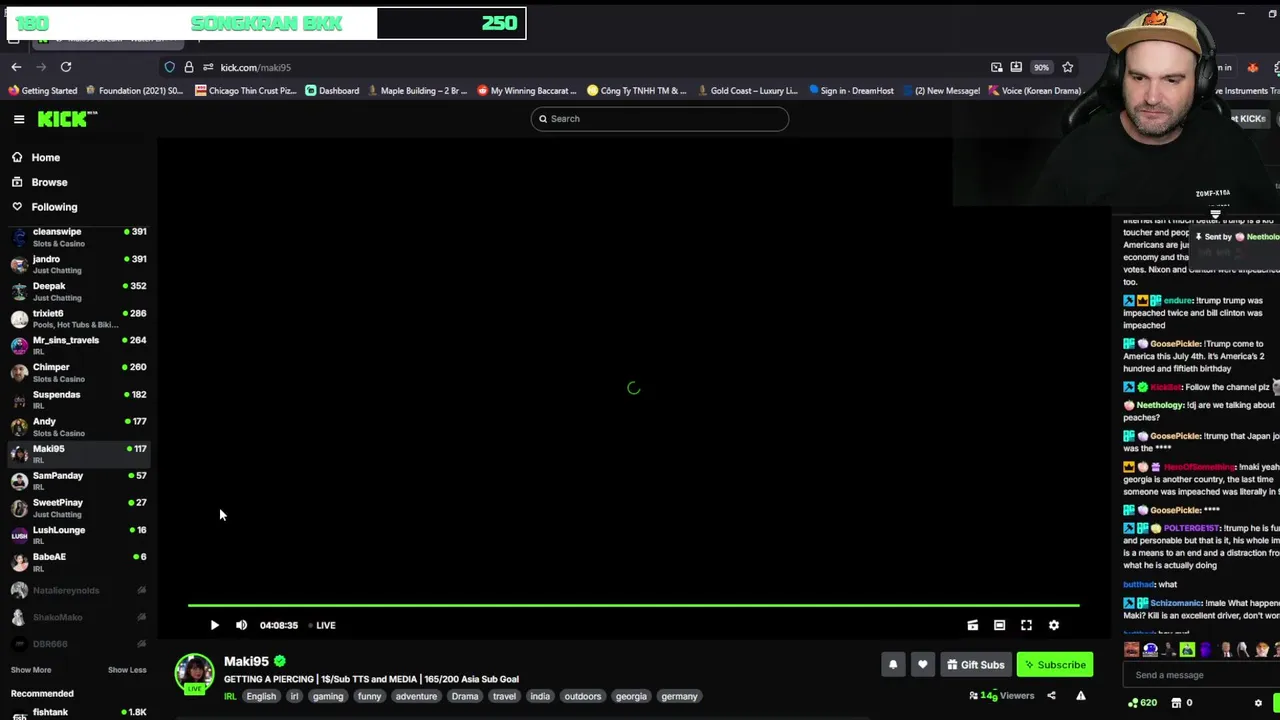The height and width of the screenshot is (720, 1280).
Task: Open the chat shop icon
Action: pyautogui.click(x=1176, y=703)
